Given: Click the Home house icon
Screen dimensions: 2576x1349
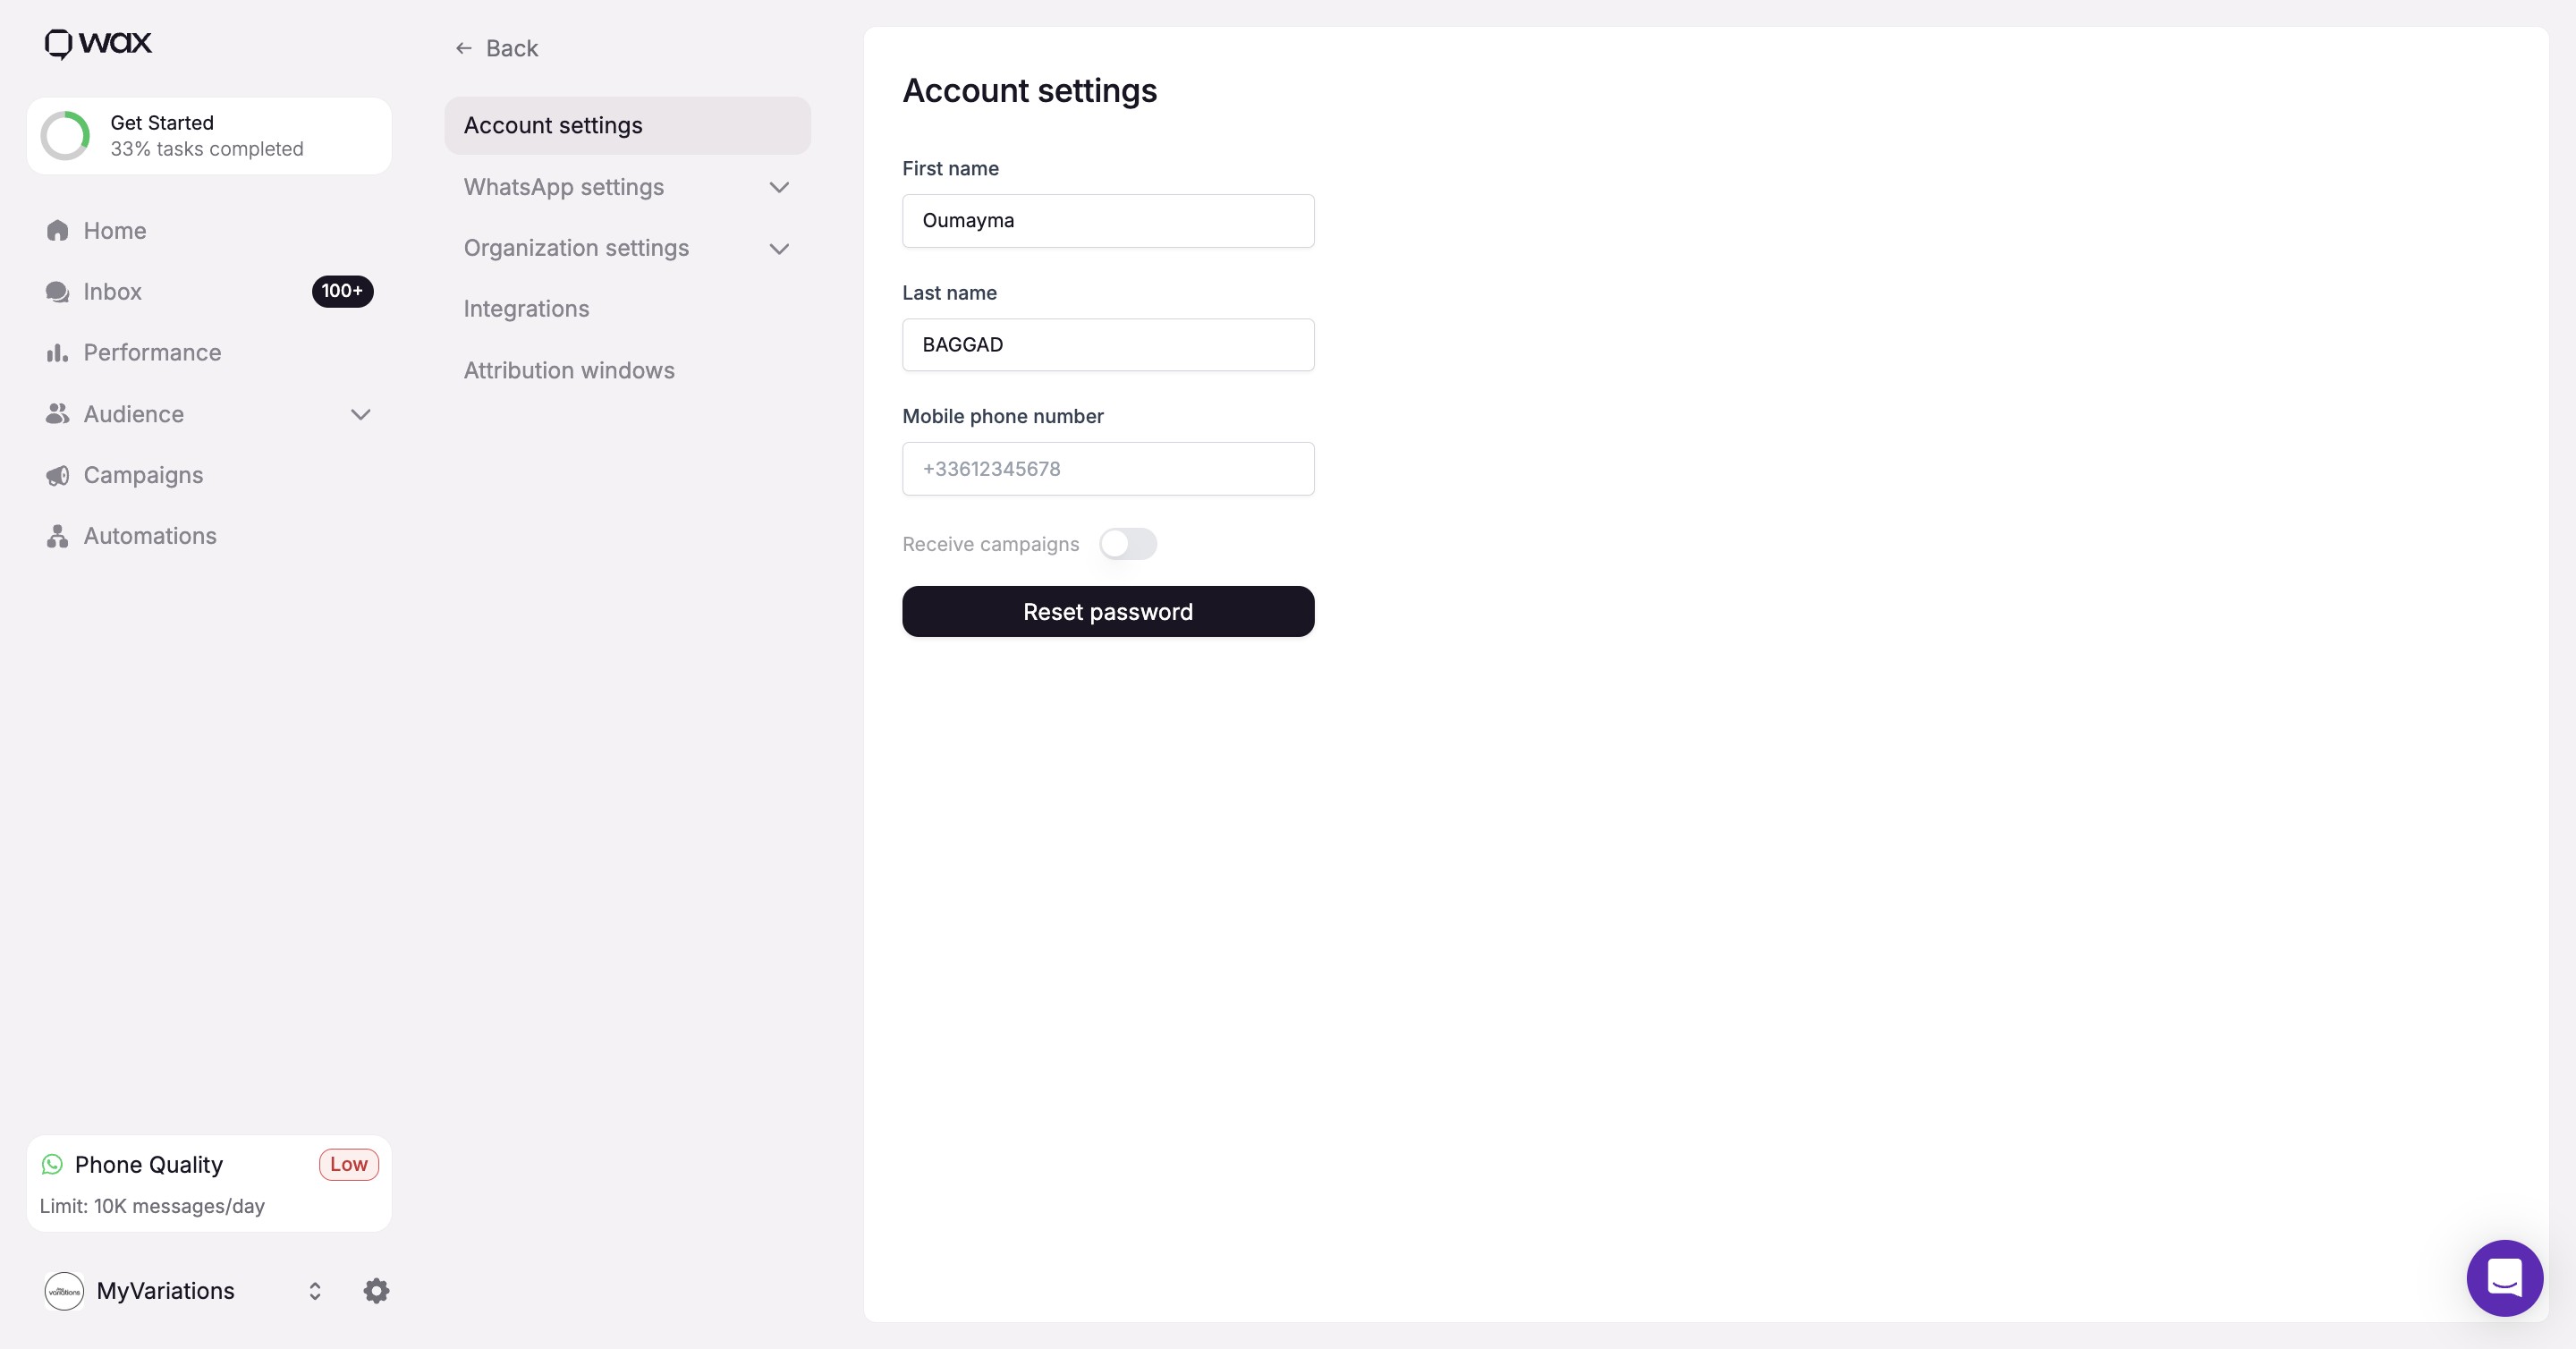Looking at the screenshot, I should 57,231.
